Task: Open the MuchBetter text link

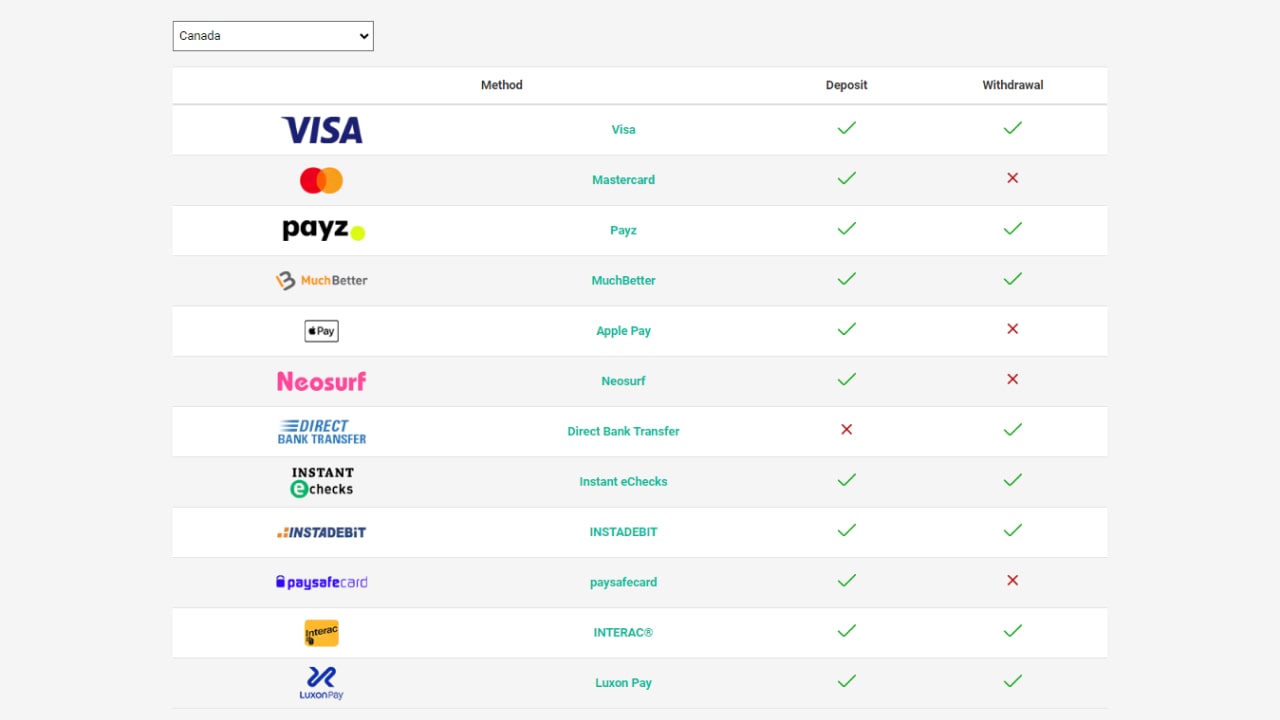Action: [623, 281]
